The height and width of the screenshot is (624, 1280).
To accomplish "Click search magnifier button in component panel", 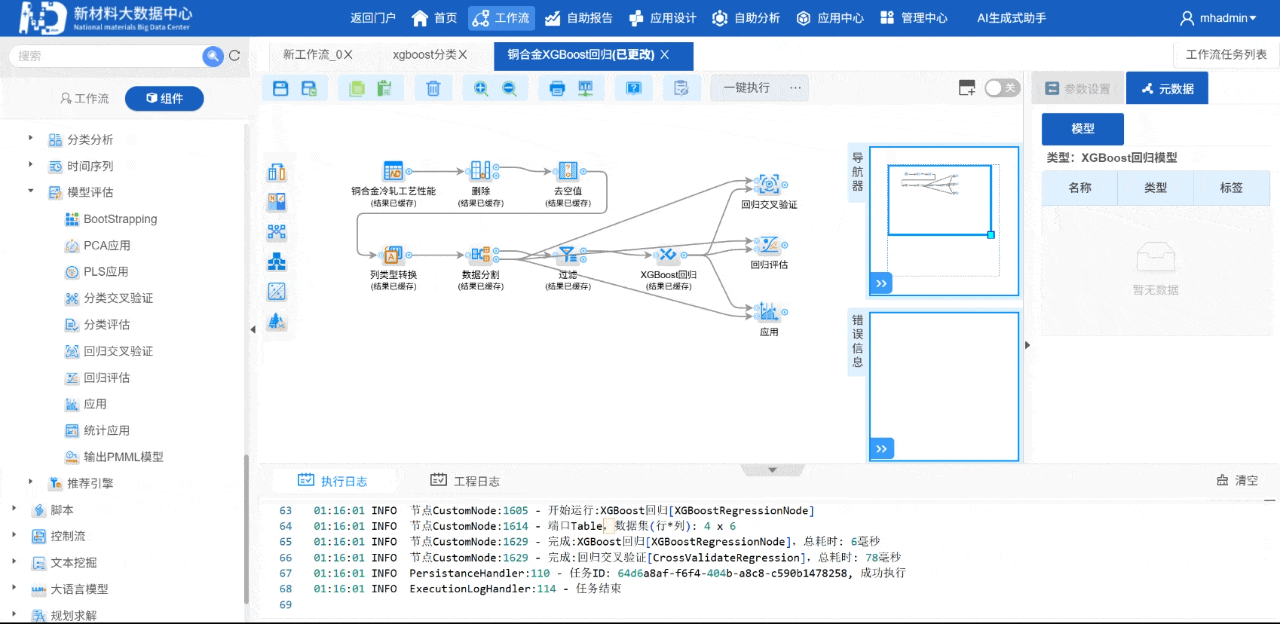I will [x=212, y=56].
